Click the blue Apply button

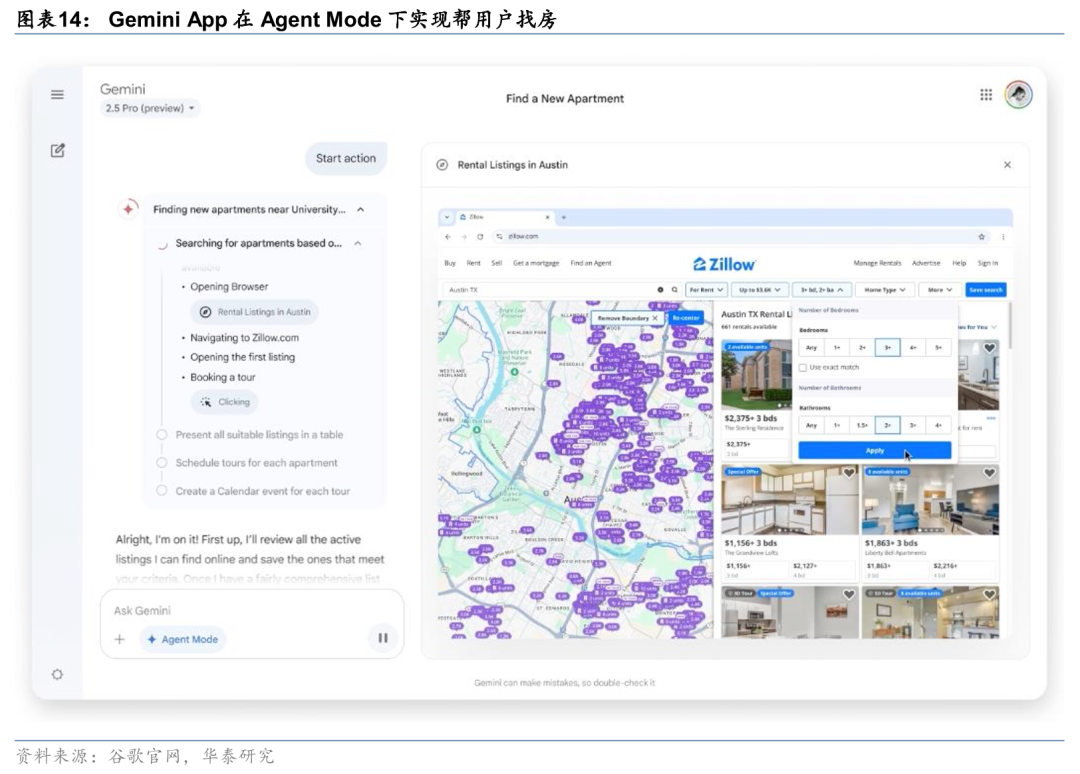[874, 451]
